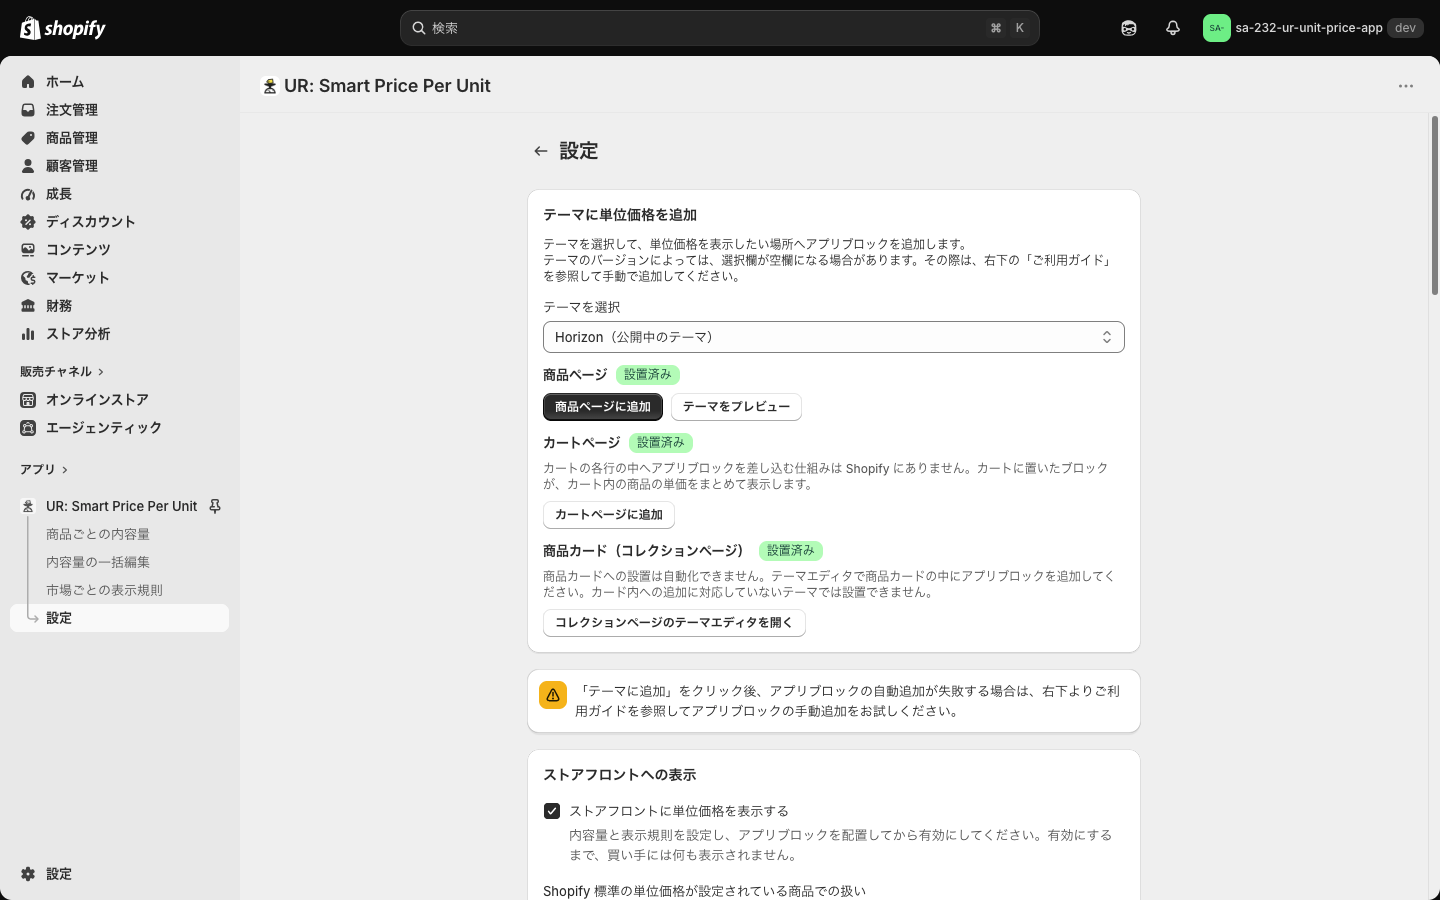Click the storefront icon beside オンラインストア
This screenshot has height=900, width=1440.
[x=28, y=400]
